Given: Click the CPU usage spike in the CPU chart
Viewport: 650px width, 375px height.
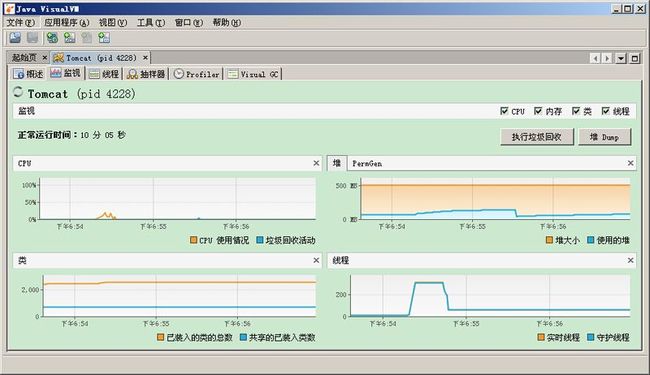Looking at the screenshot, I should point(107,215).
